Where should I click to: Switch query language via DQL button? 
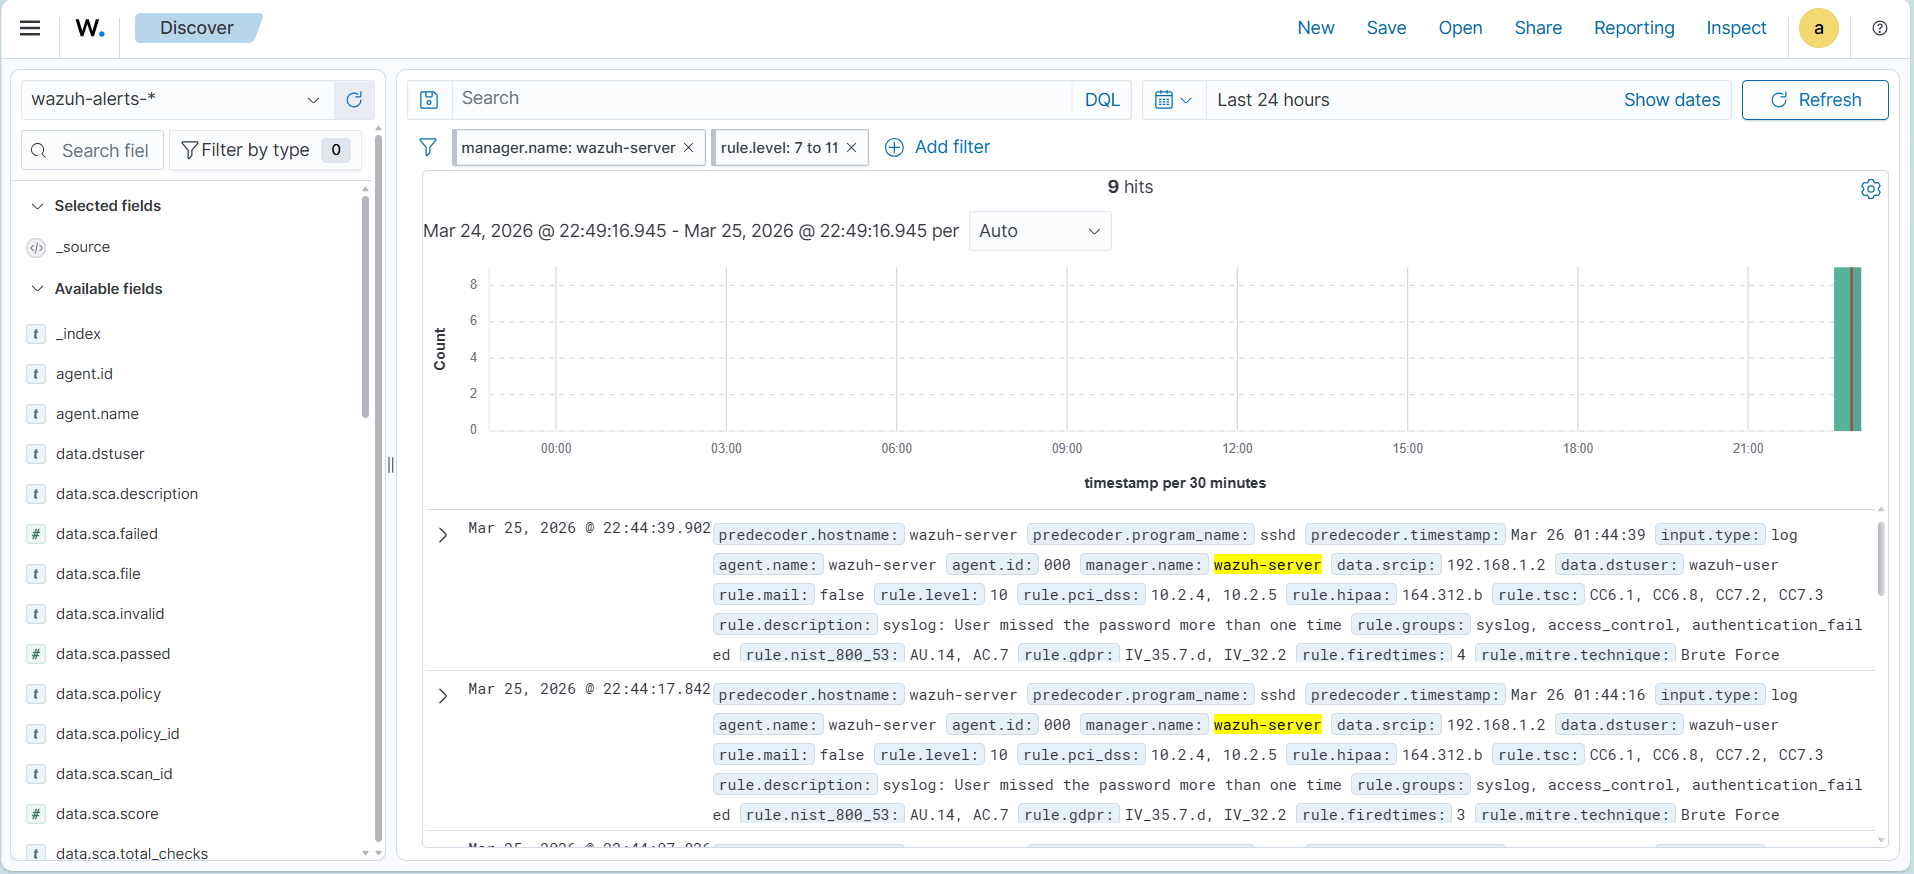[1102, 99]
